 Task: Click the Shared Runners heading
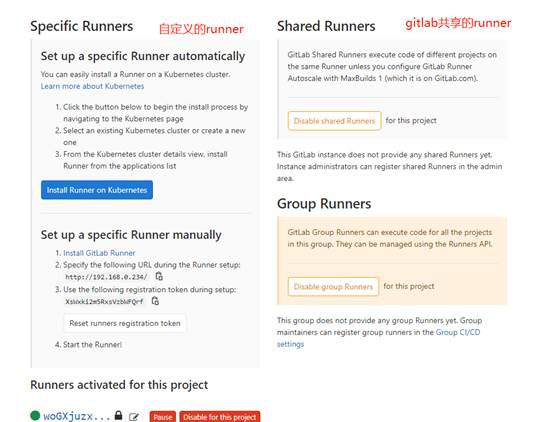326,26
